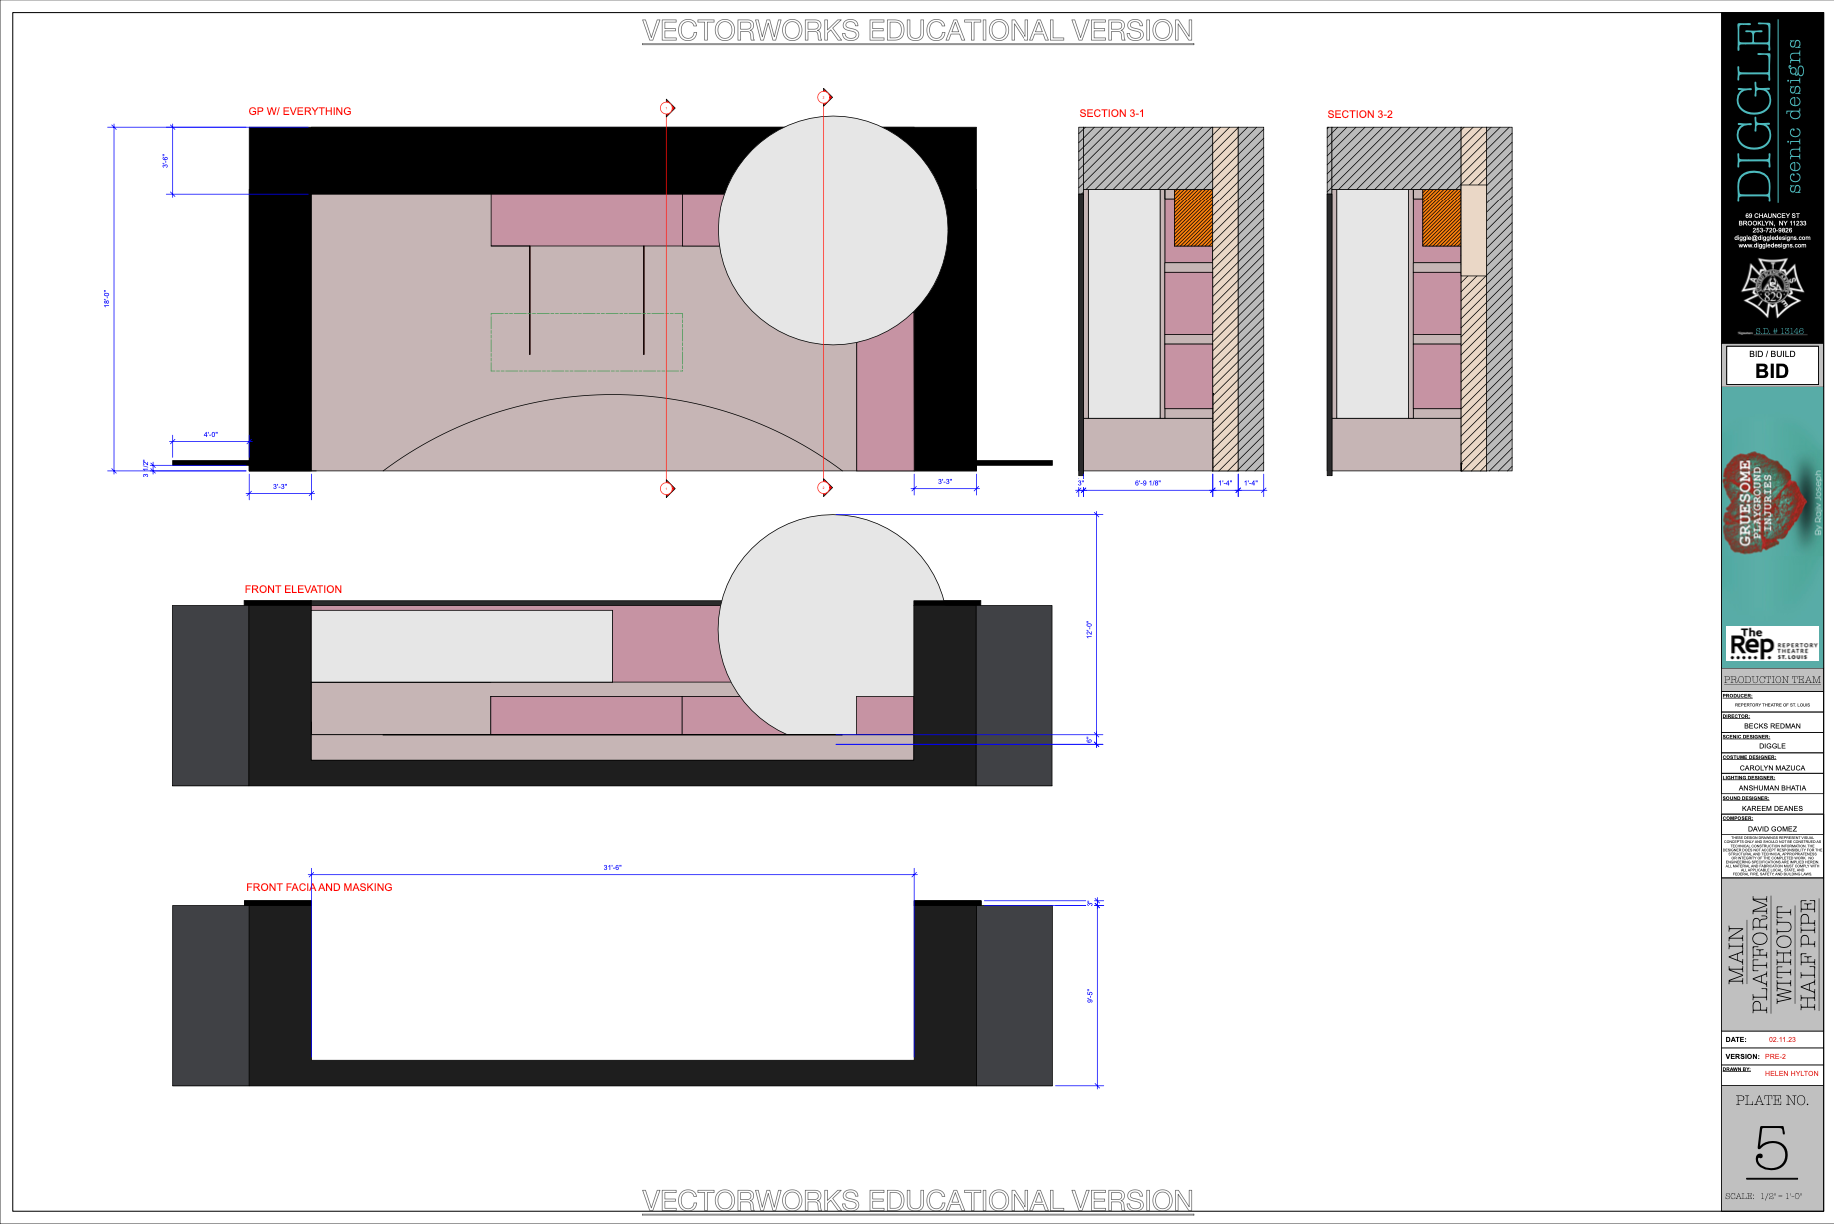Click the large circle in the Front Elevation
1834x1224 pixels.
coord(833,625)
